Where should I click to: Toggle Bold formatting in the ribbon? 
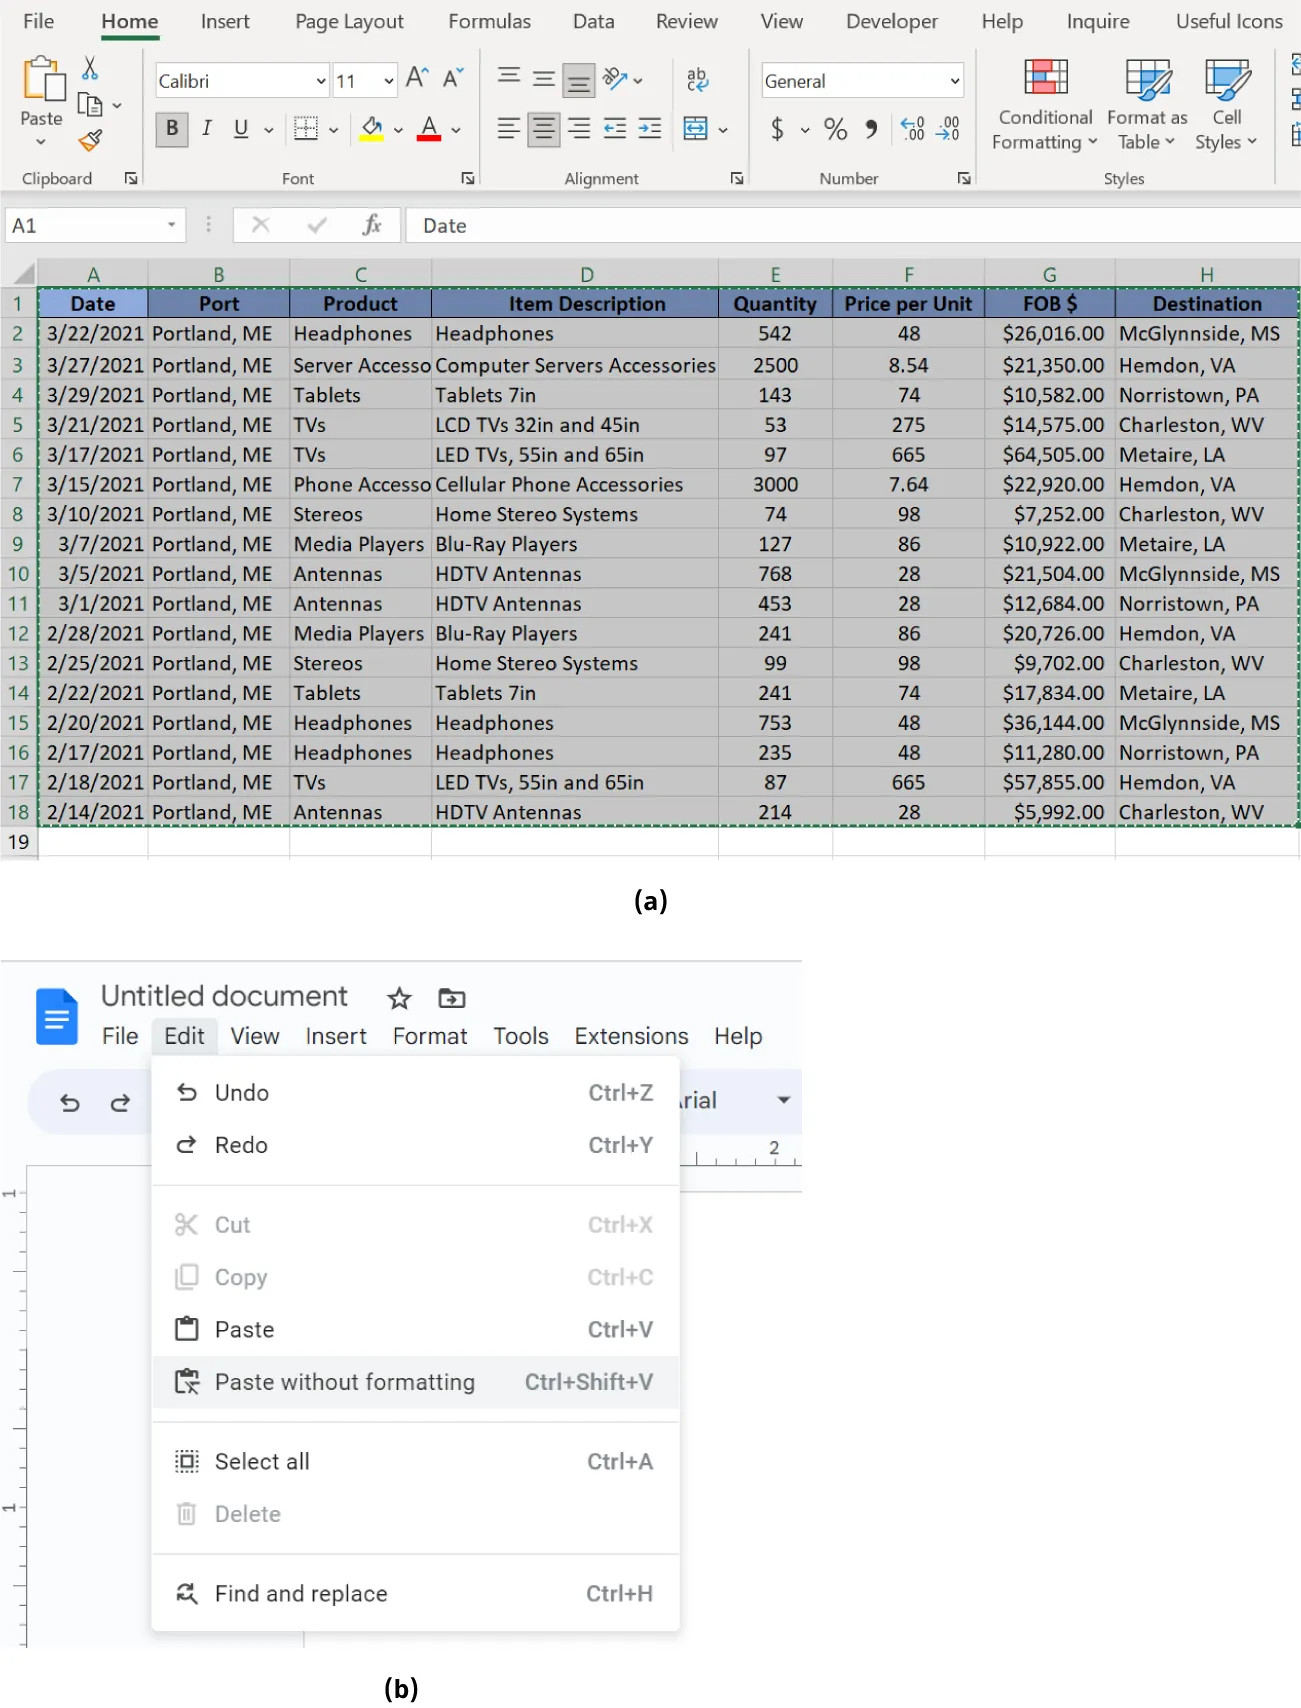172,129
